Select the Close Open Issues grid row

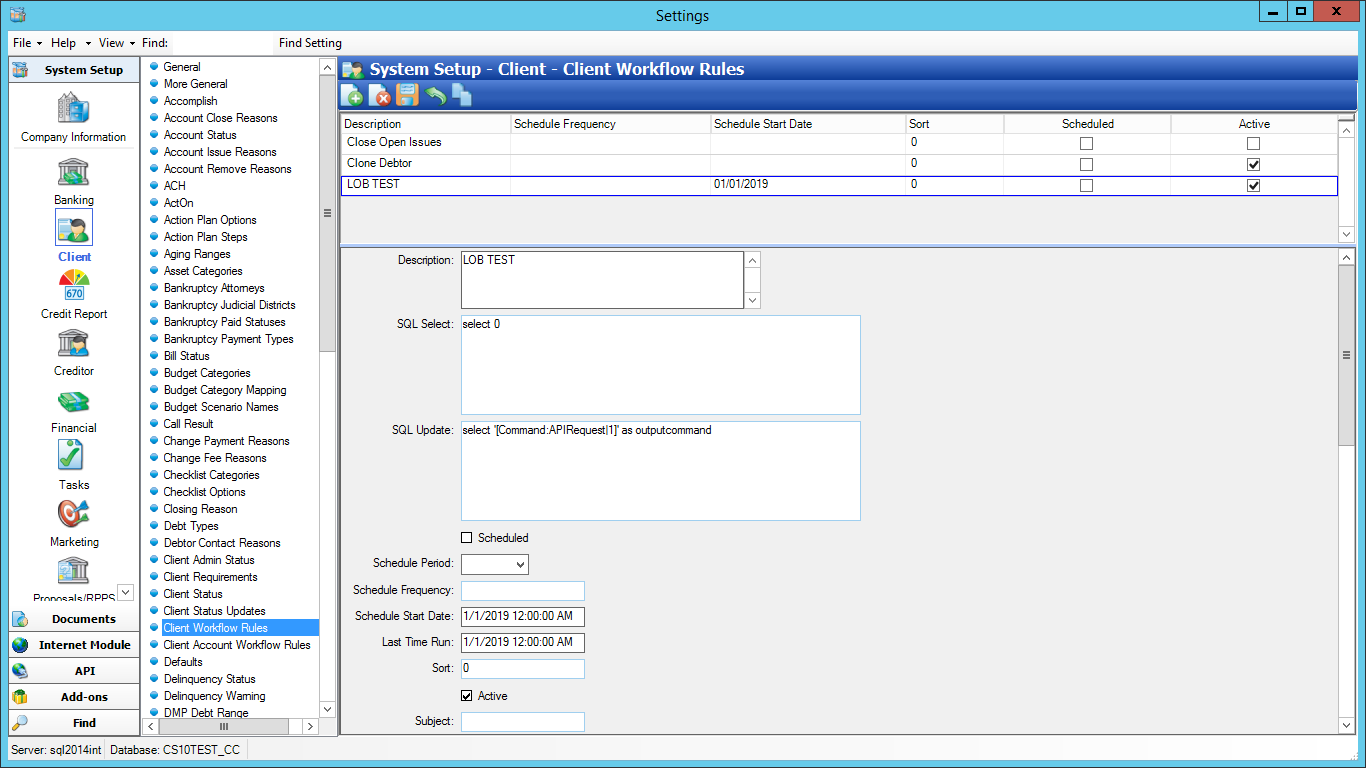pos(838,143)
